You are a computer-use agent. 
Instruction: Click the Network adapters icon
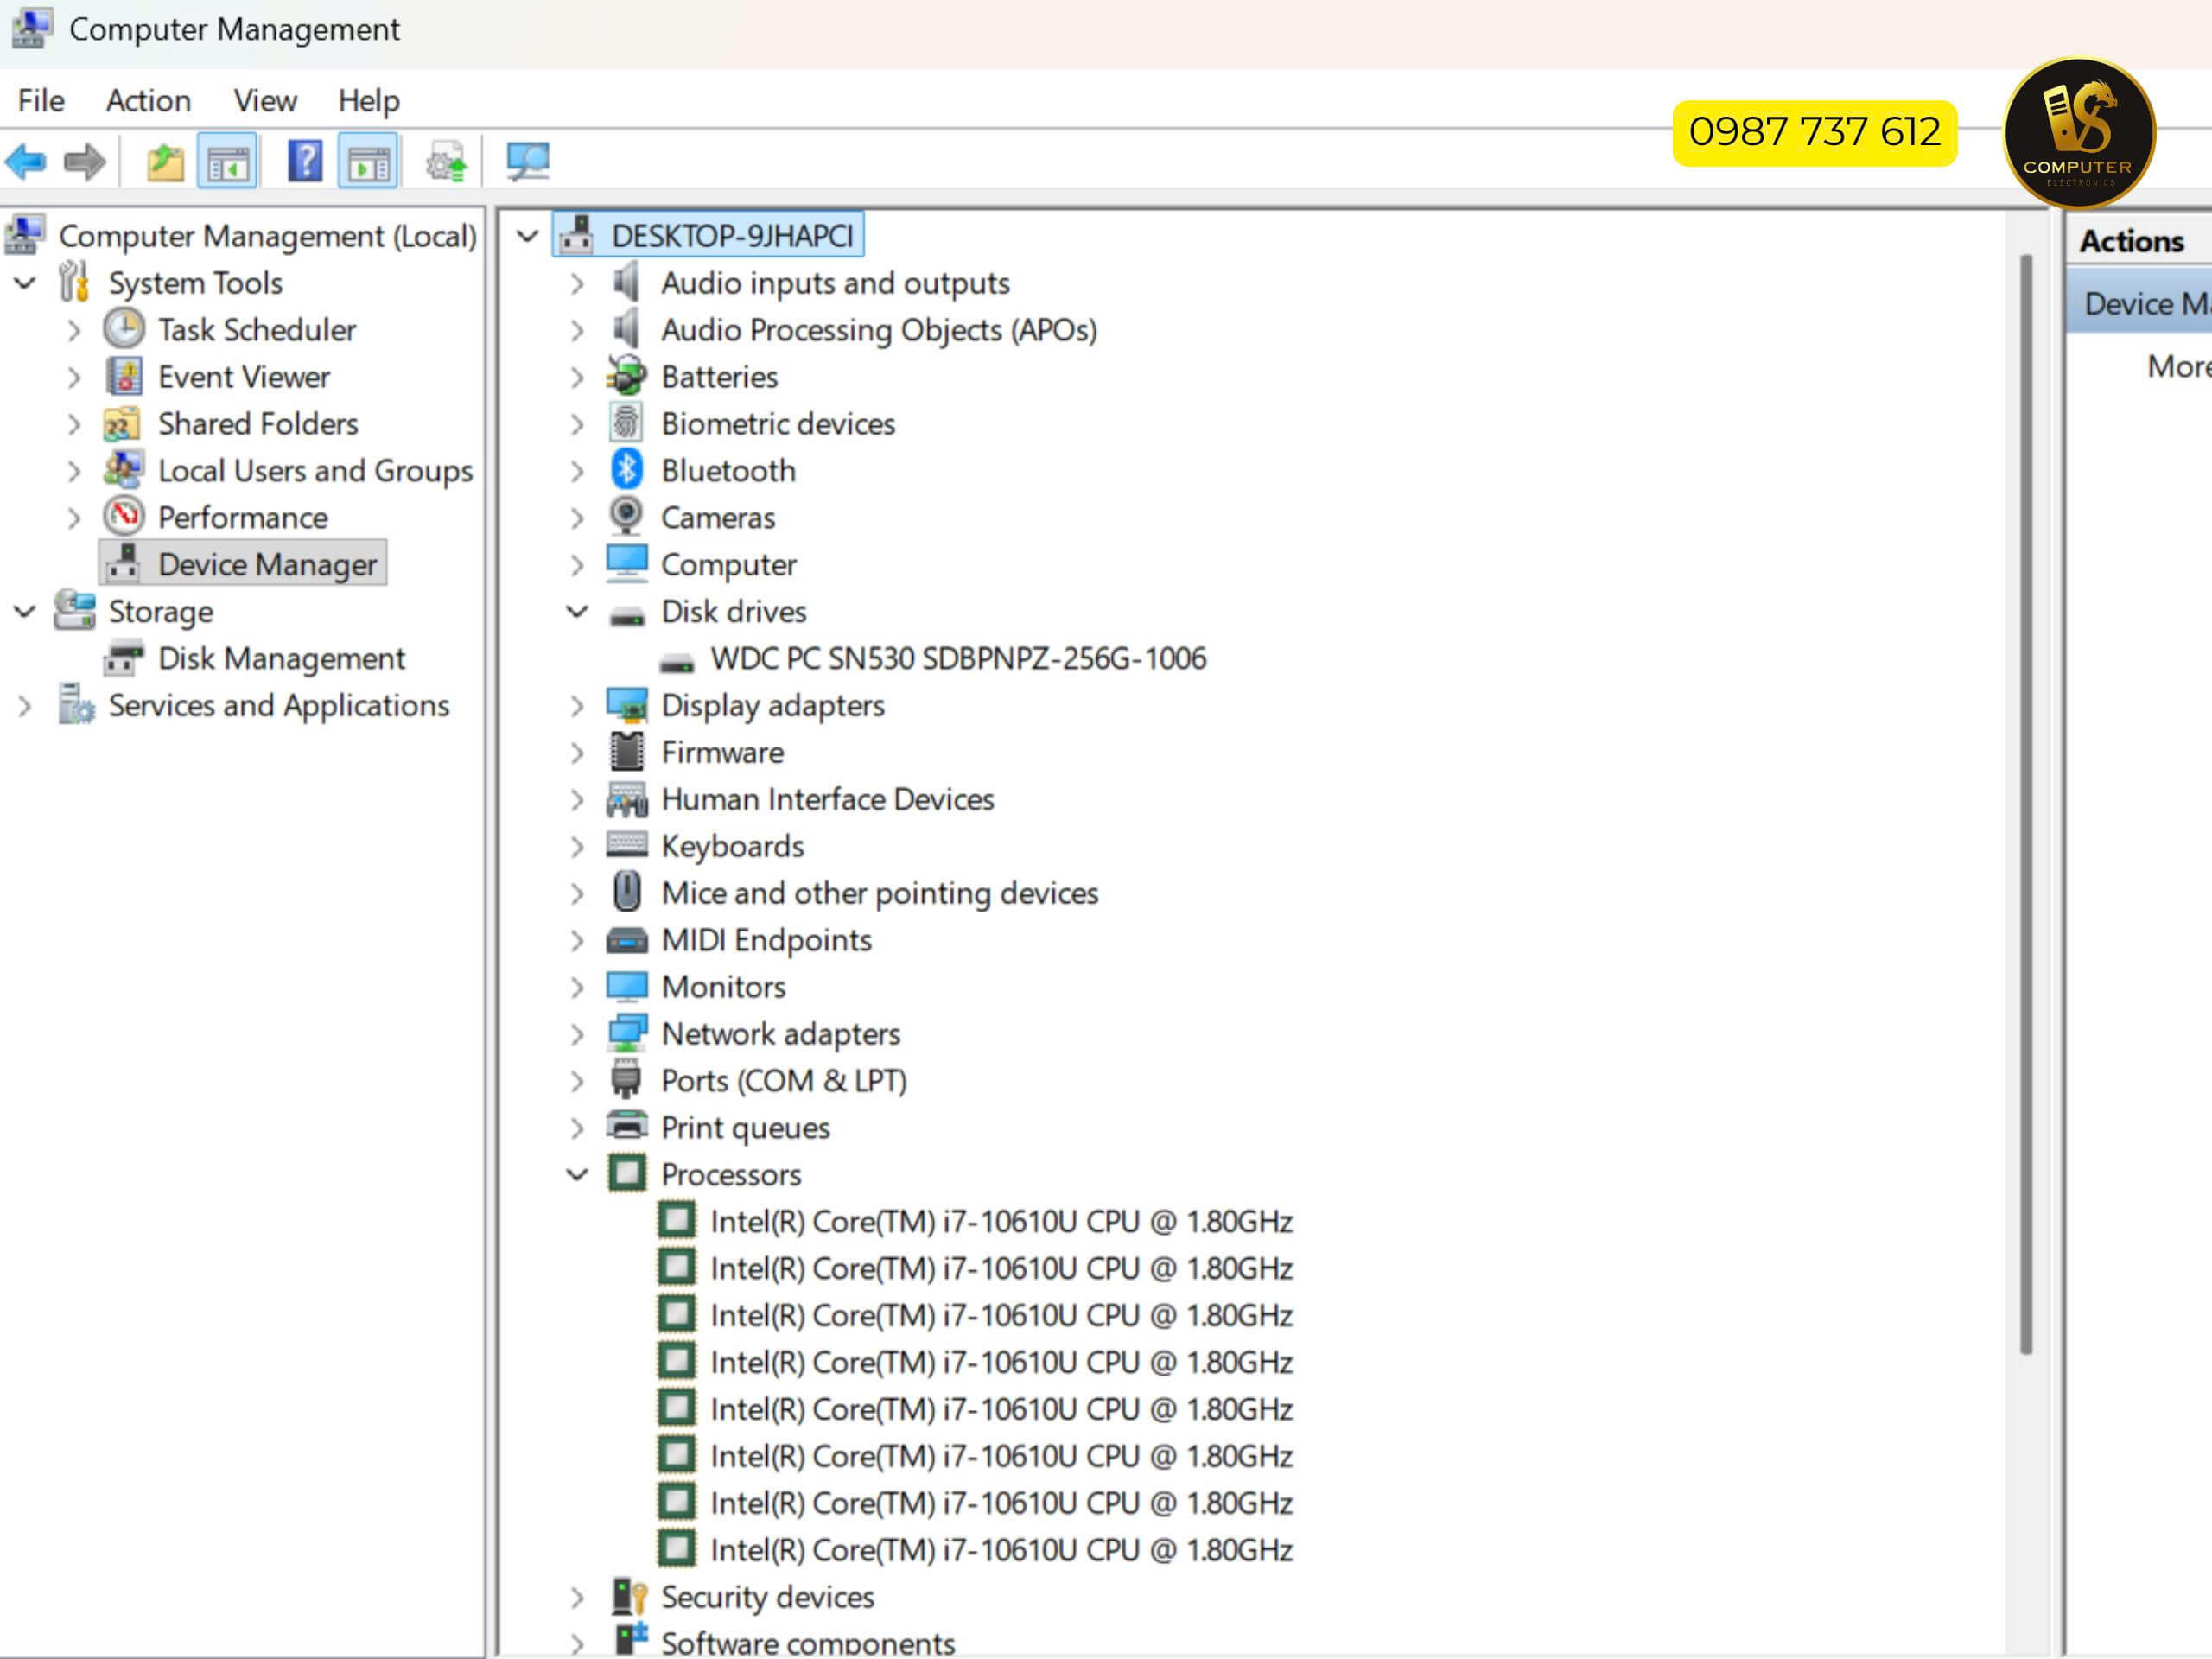click(627, 1033)
